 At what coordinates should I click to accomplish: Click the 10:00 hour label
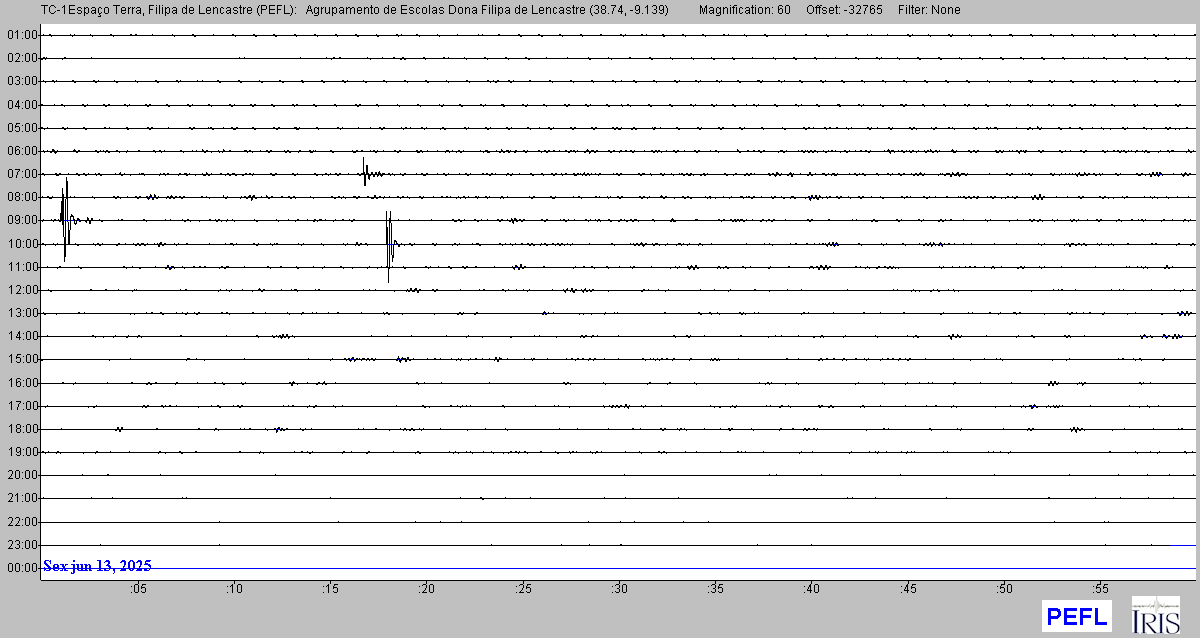[22, 244]
